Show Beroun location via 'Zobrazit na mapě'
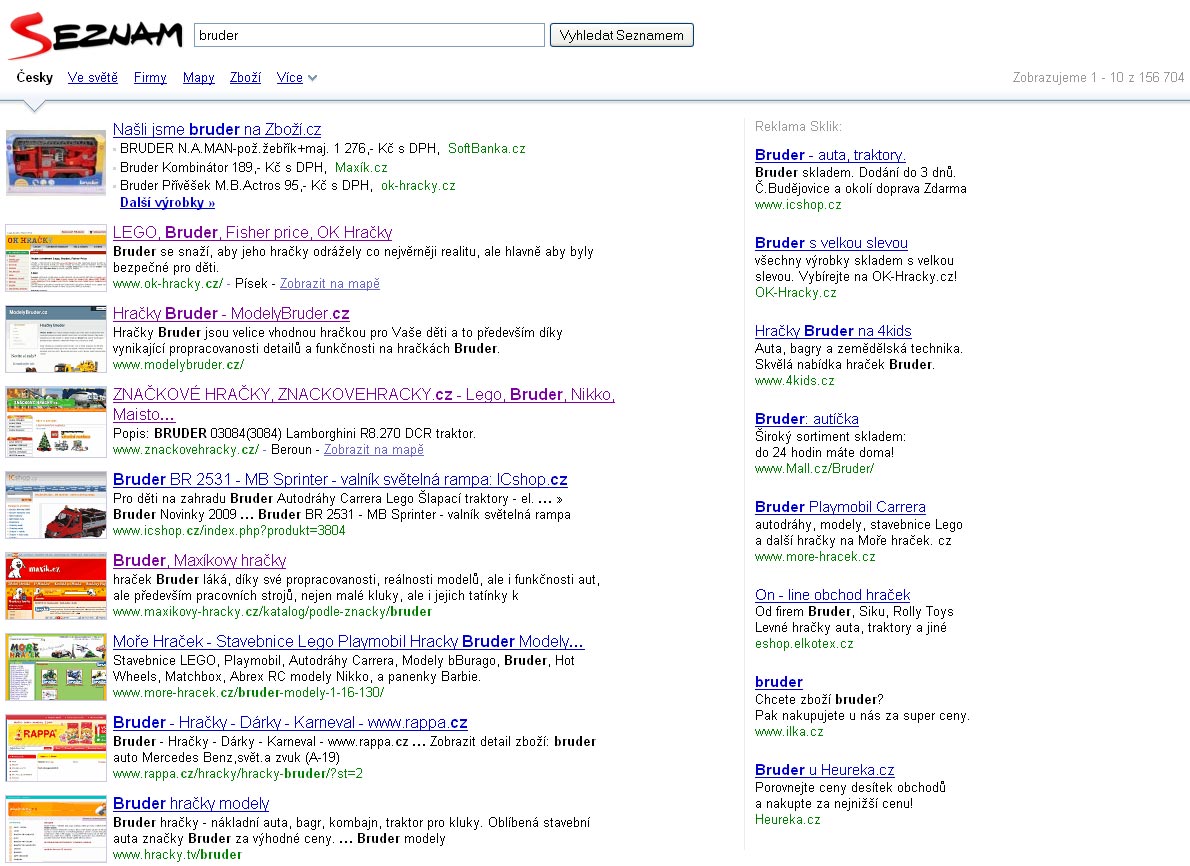This screenshot has width=1190, height=866. 374,450
